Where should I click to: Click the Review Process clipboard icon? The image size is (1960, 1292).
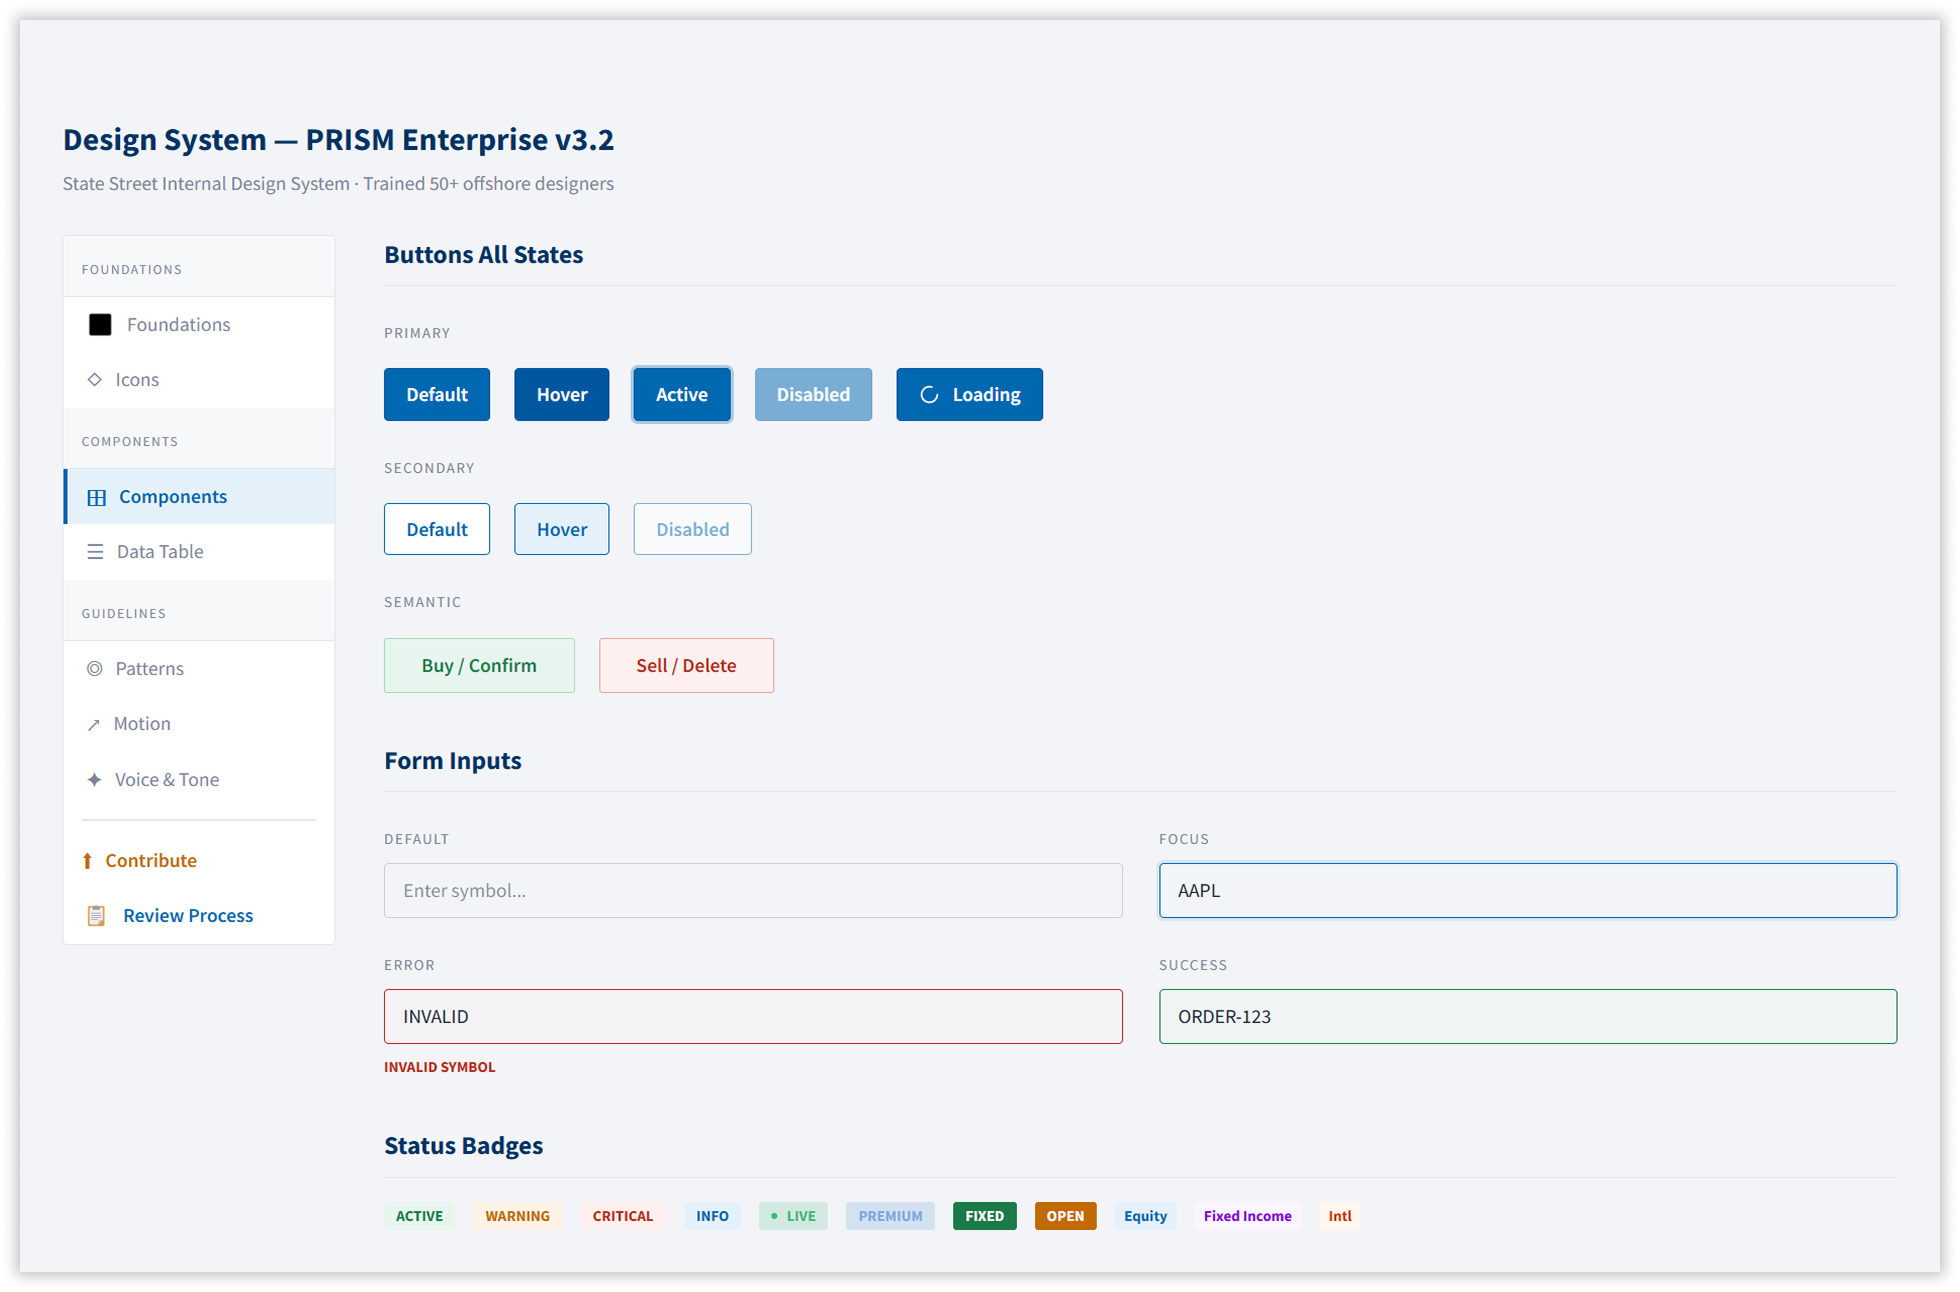pos(96,915)
